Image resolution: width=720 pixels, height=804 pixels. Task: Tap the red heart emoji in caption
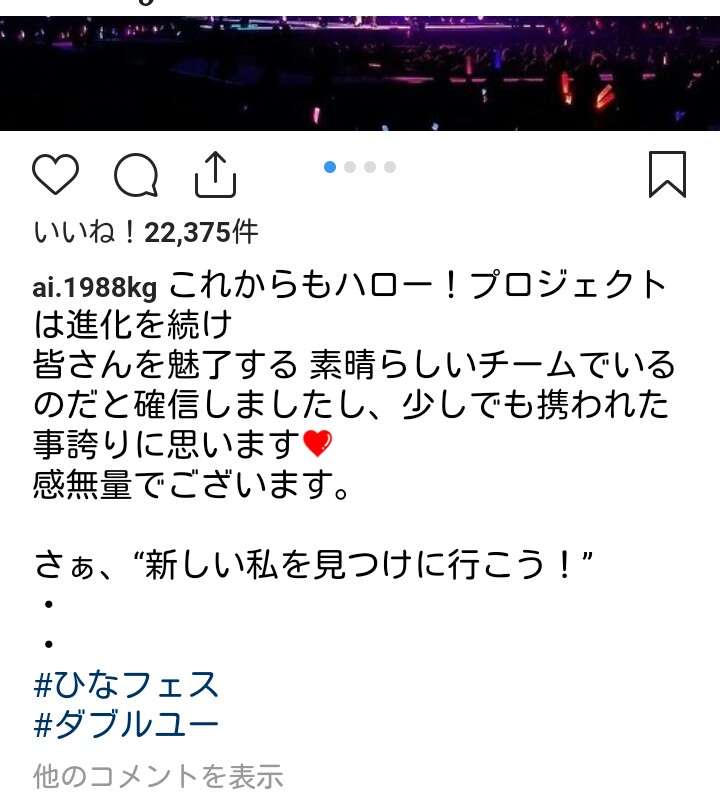317,444
